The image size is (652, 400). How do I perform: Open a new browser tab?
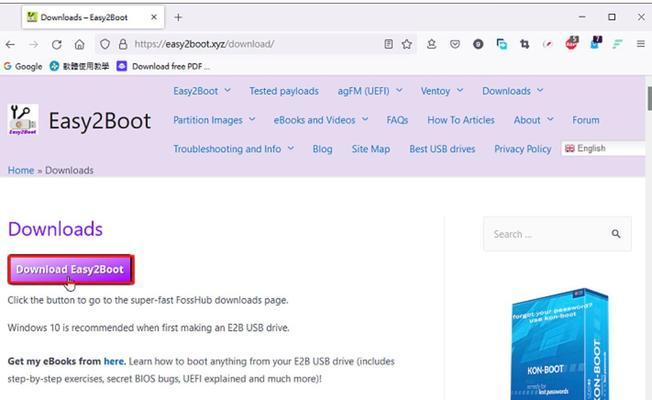click(178, 17)
